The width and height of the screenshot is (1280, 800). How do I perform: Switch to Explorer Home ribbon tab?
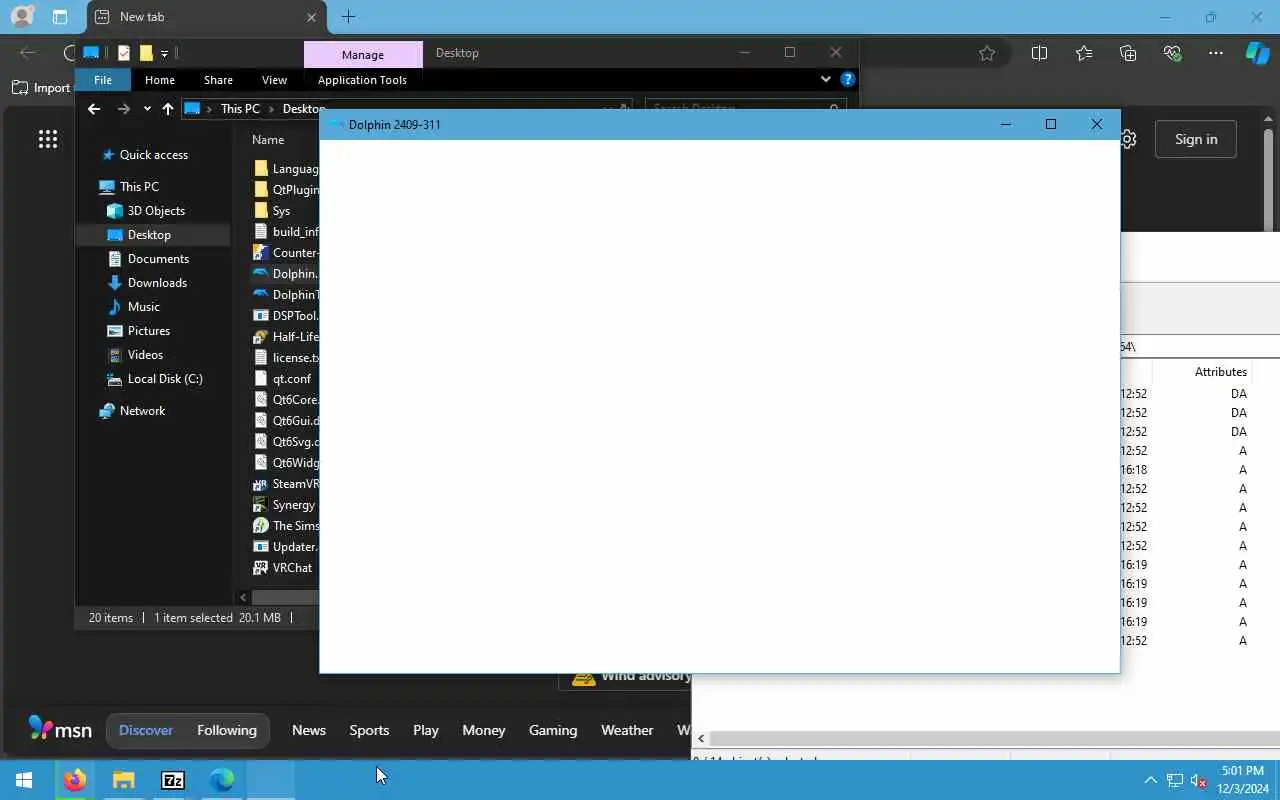click(x=160, y=80)
